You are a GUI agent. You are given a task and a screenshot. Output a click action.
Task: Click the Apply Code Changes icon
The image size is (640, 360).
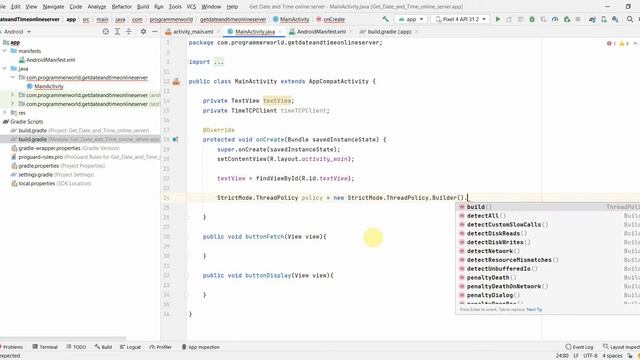[520, 19]
